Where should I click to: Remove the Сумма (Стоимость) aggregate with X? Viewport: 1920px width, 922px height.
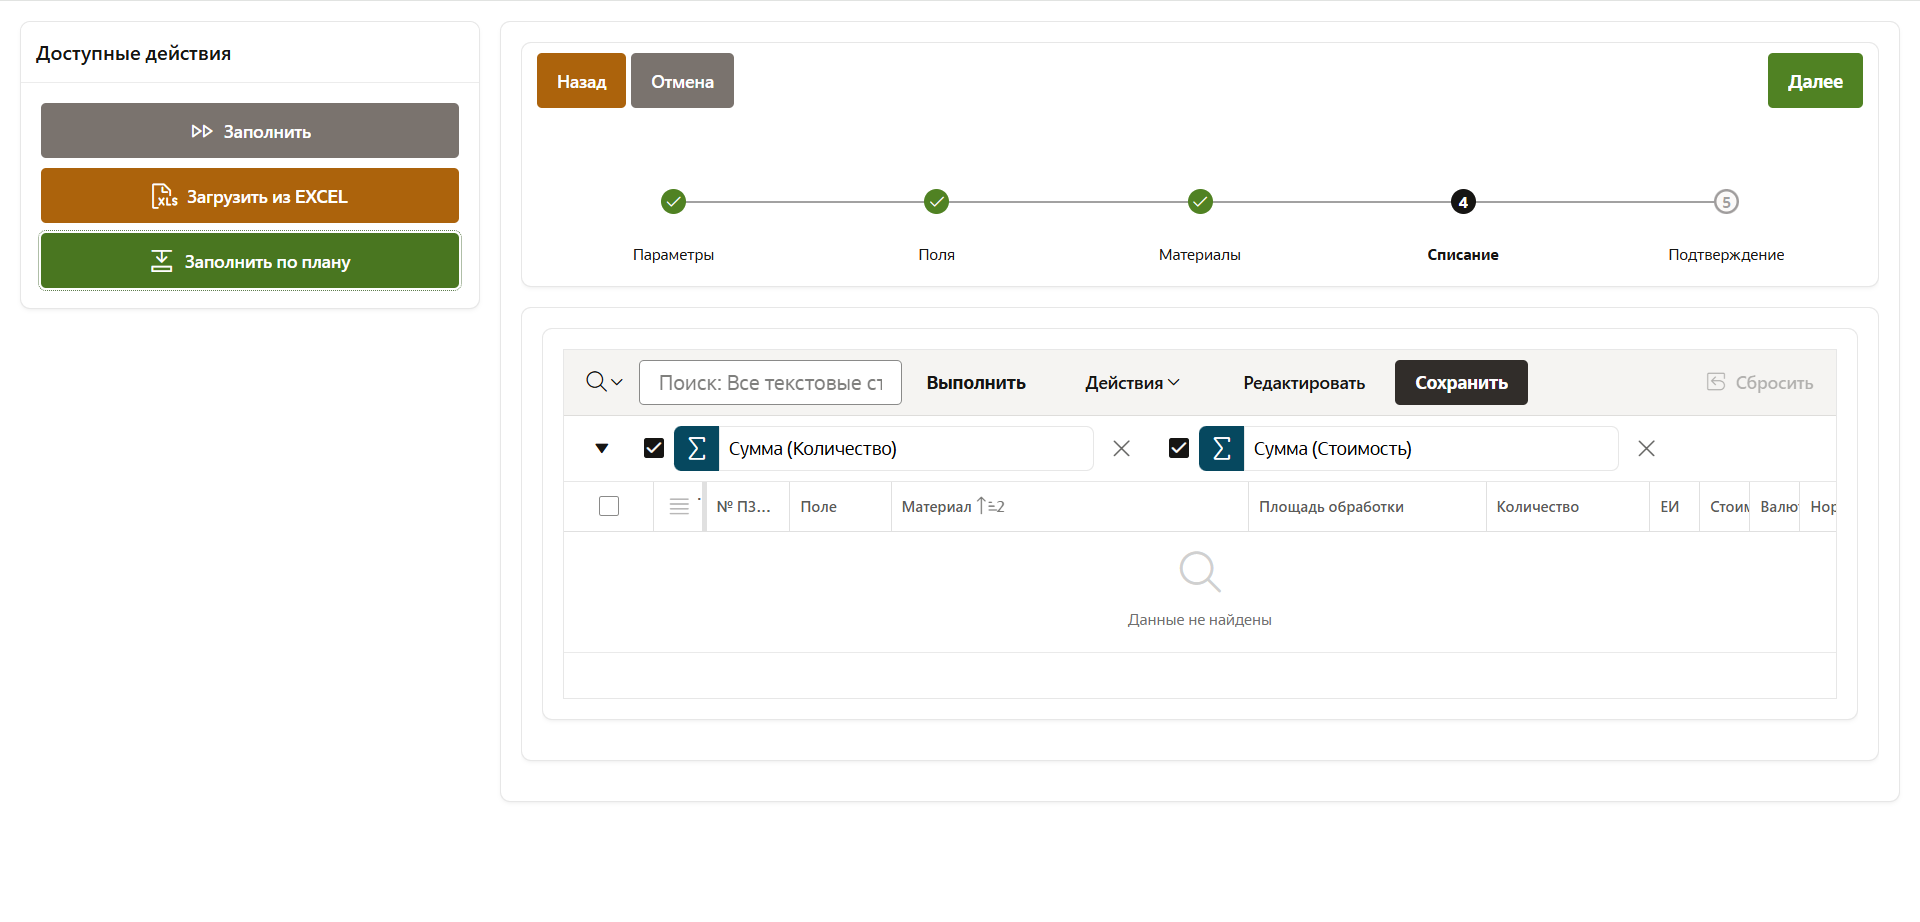(1646, 449)
